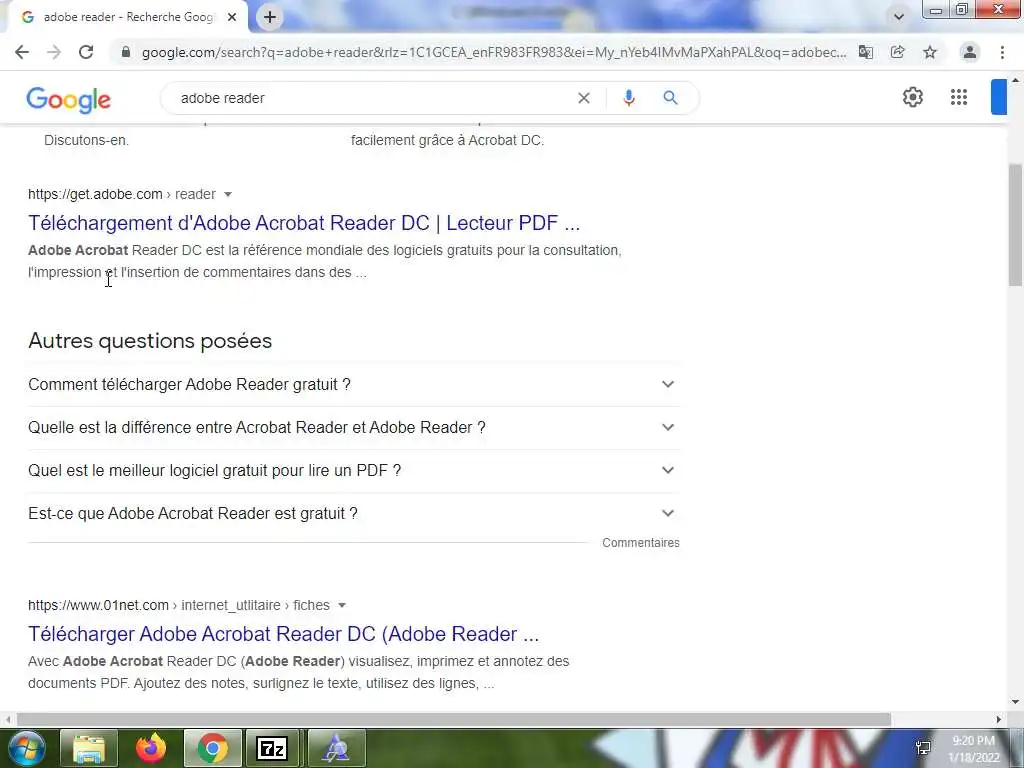Click the get.adobe.com reader URL text

click(x=121, y=195)
